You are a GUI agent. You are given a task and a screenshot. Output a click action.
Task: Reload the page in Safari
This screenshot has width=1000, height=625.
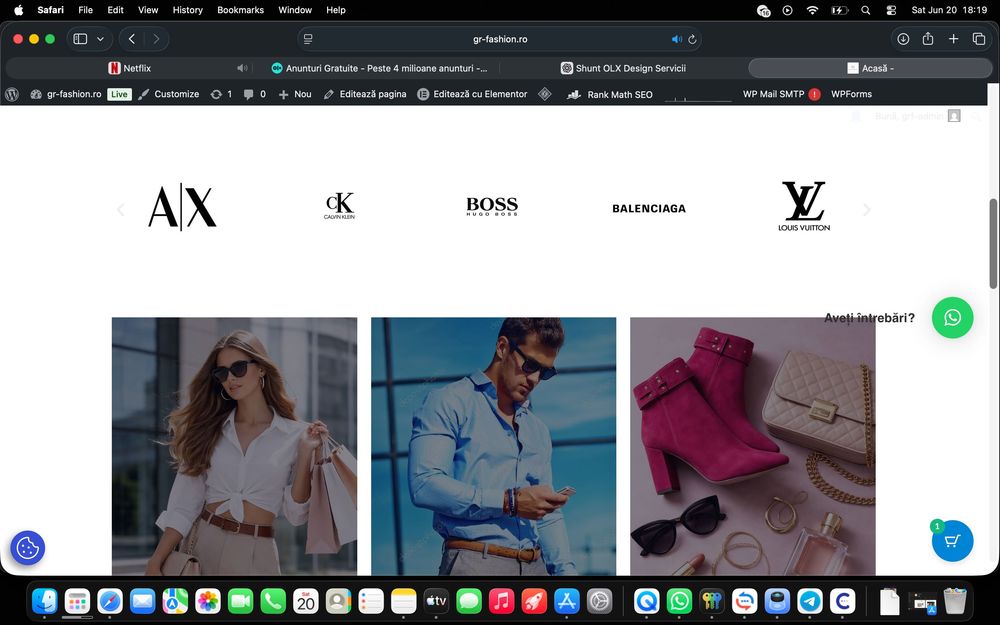(692, 39)
